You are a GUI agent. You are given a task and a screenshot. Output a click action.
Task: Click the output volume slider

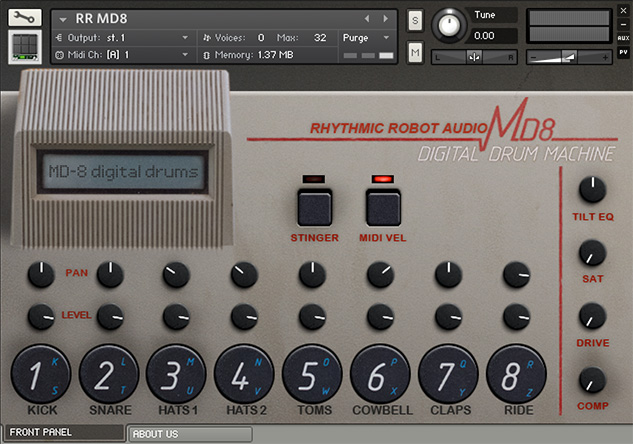(x=569, y=57)
